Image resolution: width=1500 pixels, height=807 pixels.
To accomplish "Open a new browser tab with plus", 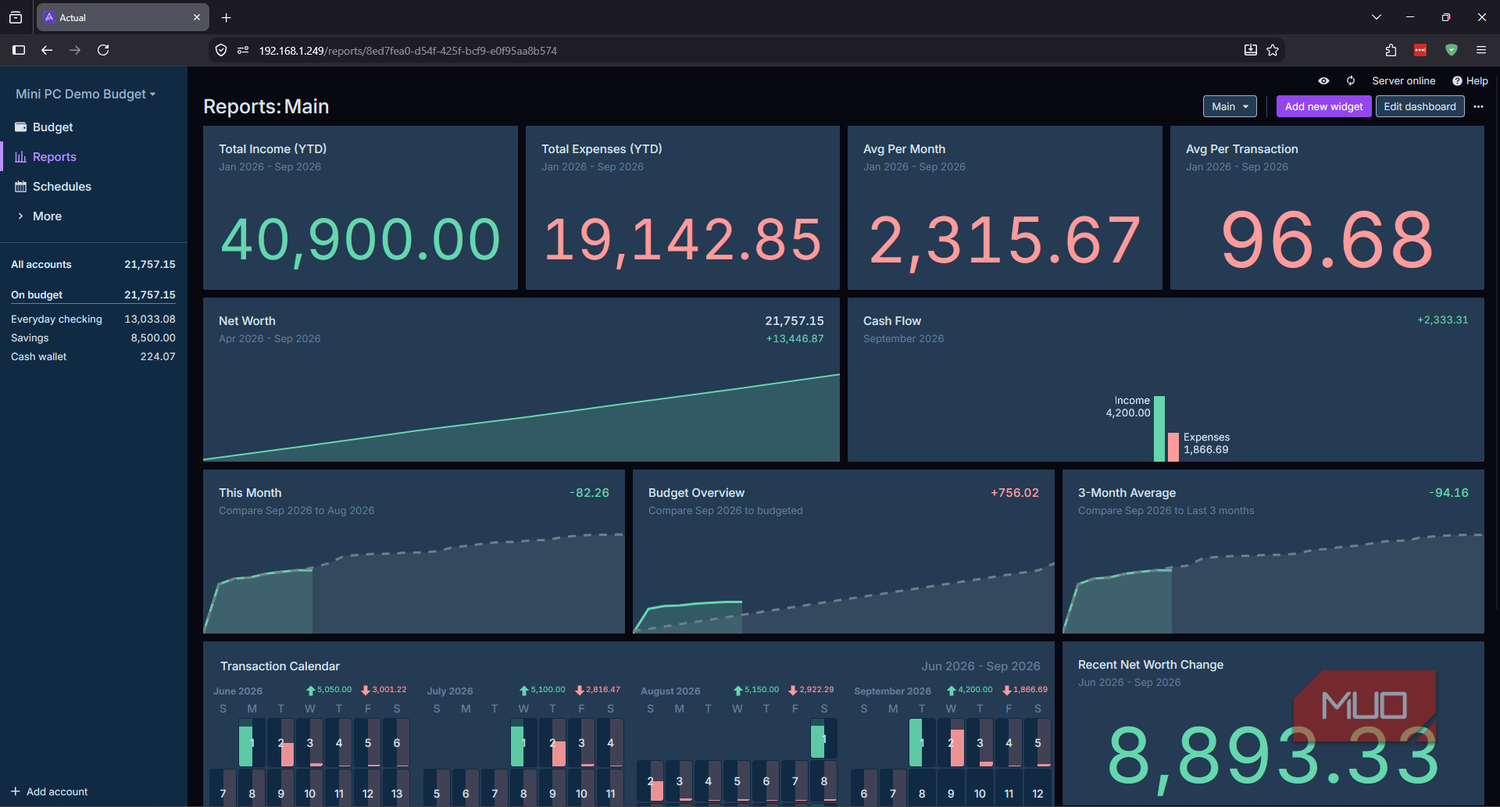I will pos(226,18).
